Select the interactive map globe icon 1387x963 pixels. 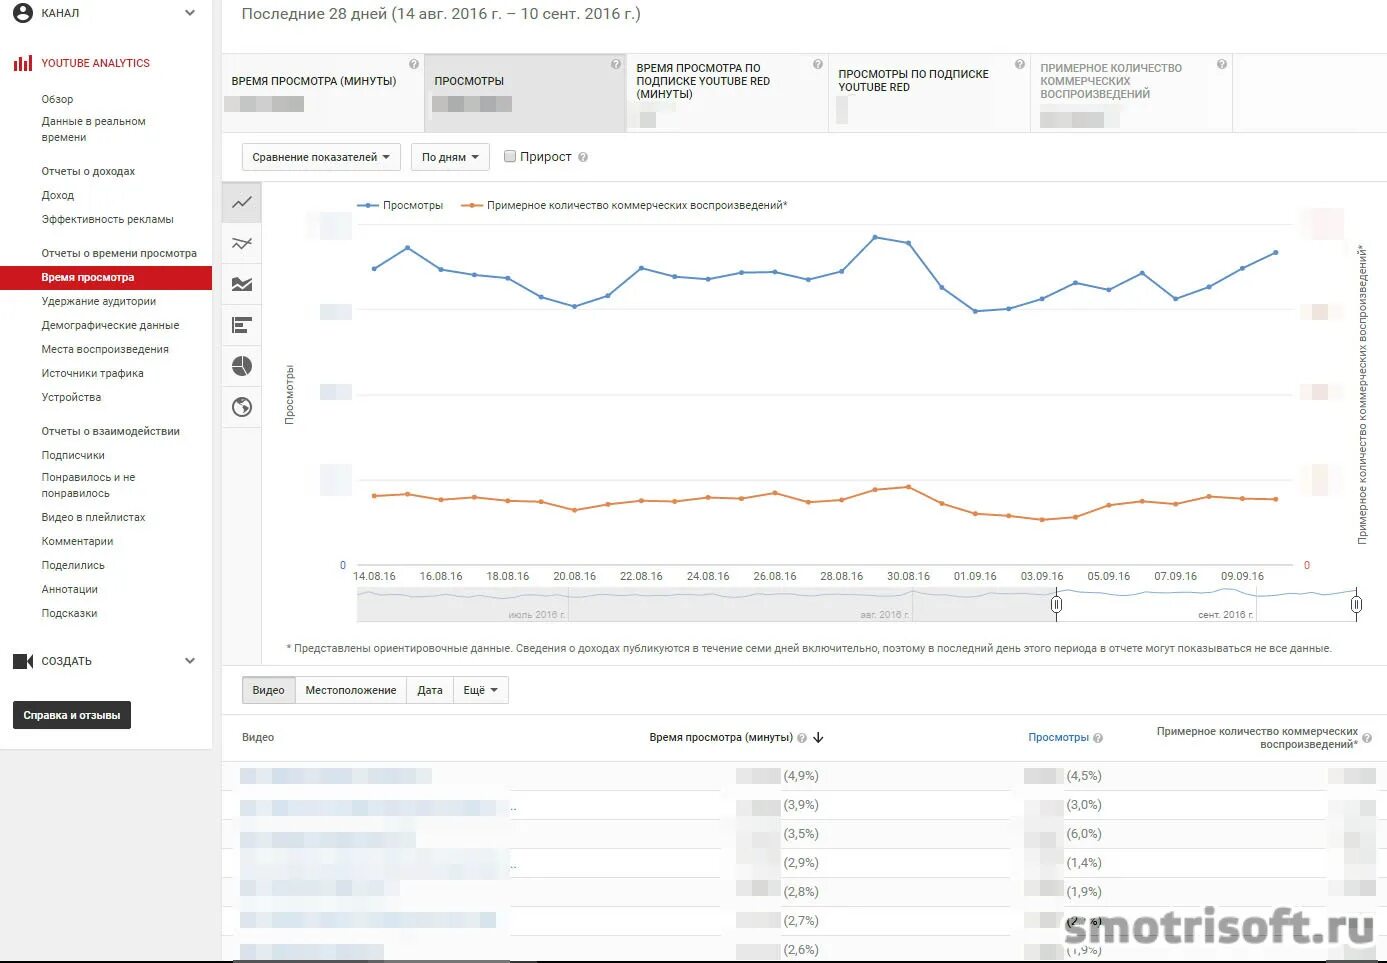click(242, 407)
